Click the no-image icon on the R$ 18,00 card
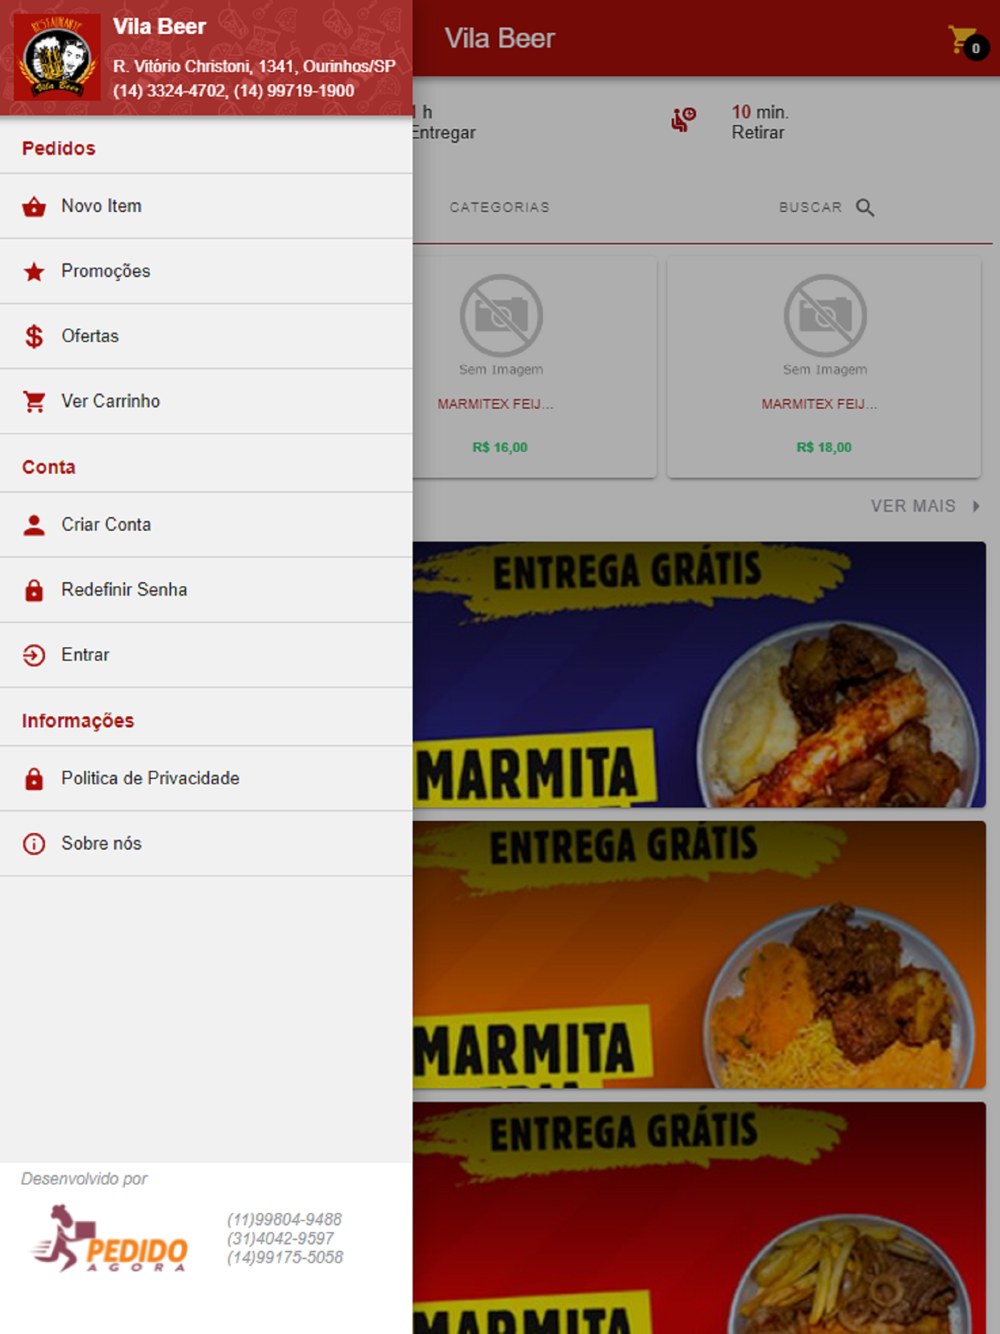Viewport: 1000px width, 1334px height. coord(825,316)
